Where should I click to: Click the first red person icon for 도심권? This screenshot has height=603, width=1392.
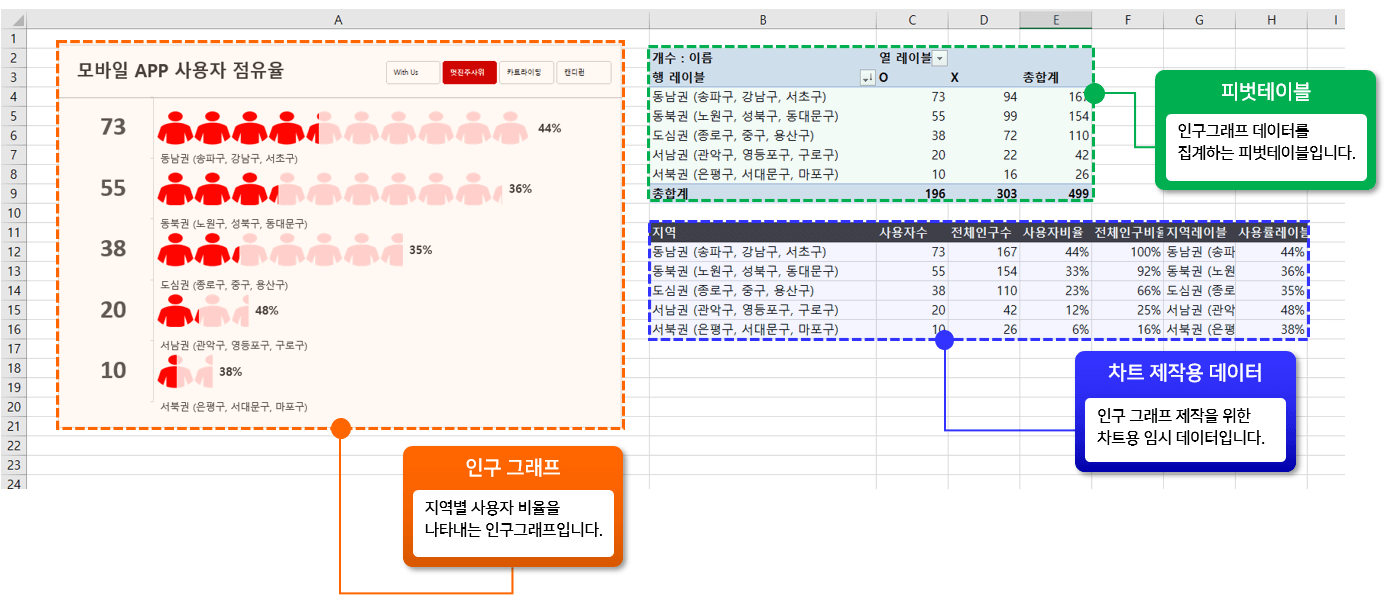click(175, 251)
